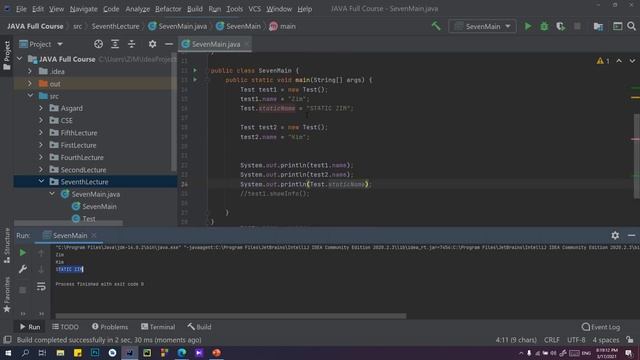Collapse JAVA Full Course root node
Screen dimensions: 640x360
pyautogui.click(x=20, y=59)
